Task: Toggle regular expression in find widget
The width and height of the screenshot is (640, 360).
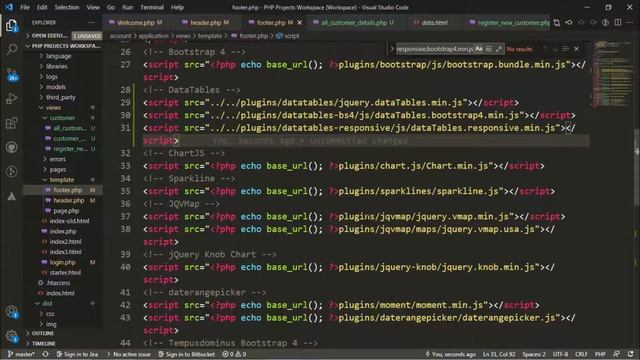Action: [x=498, y=49]
